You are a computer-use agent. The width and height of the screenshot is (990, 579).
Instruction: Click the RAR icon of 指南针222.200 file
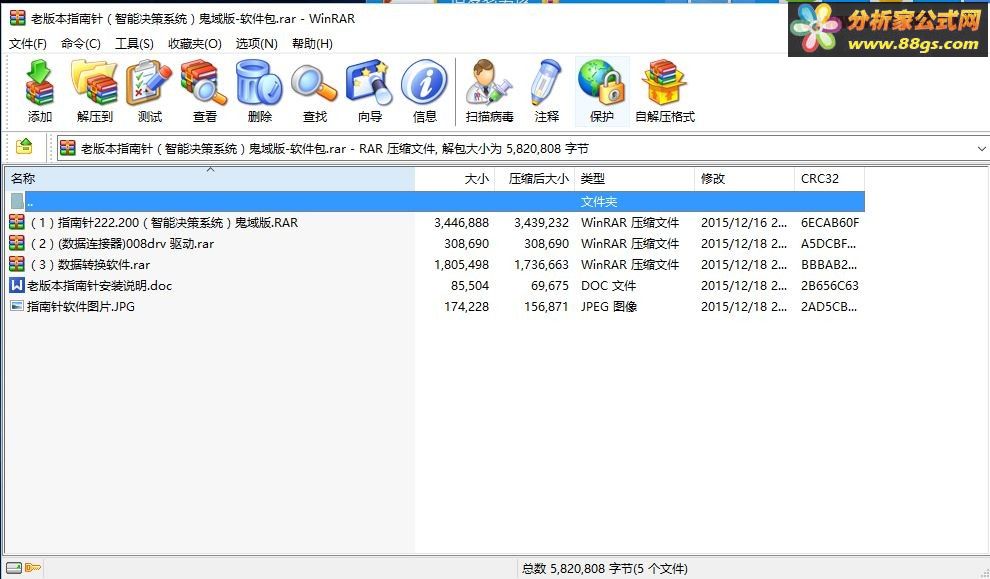[x=17, y=222]
